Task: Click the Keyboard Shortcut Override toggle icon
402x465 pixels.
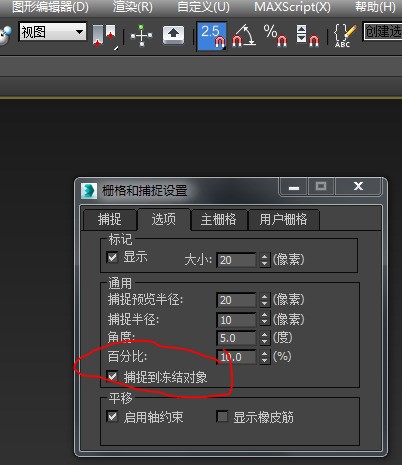Action: pos(174,35)
